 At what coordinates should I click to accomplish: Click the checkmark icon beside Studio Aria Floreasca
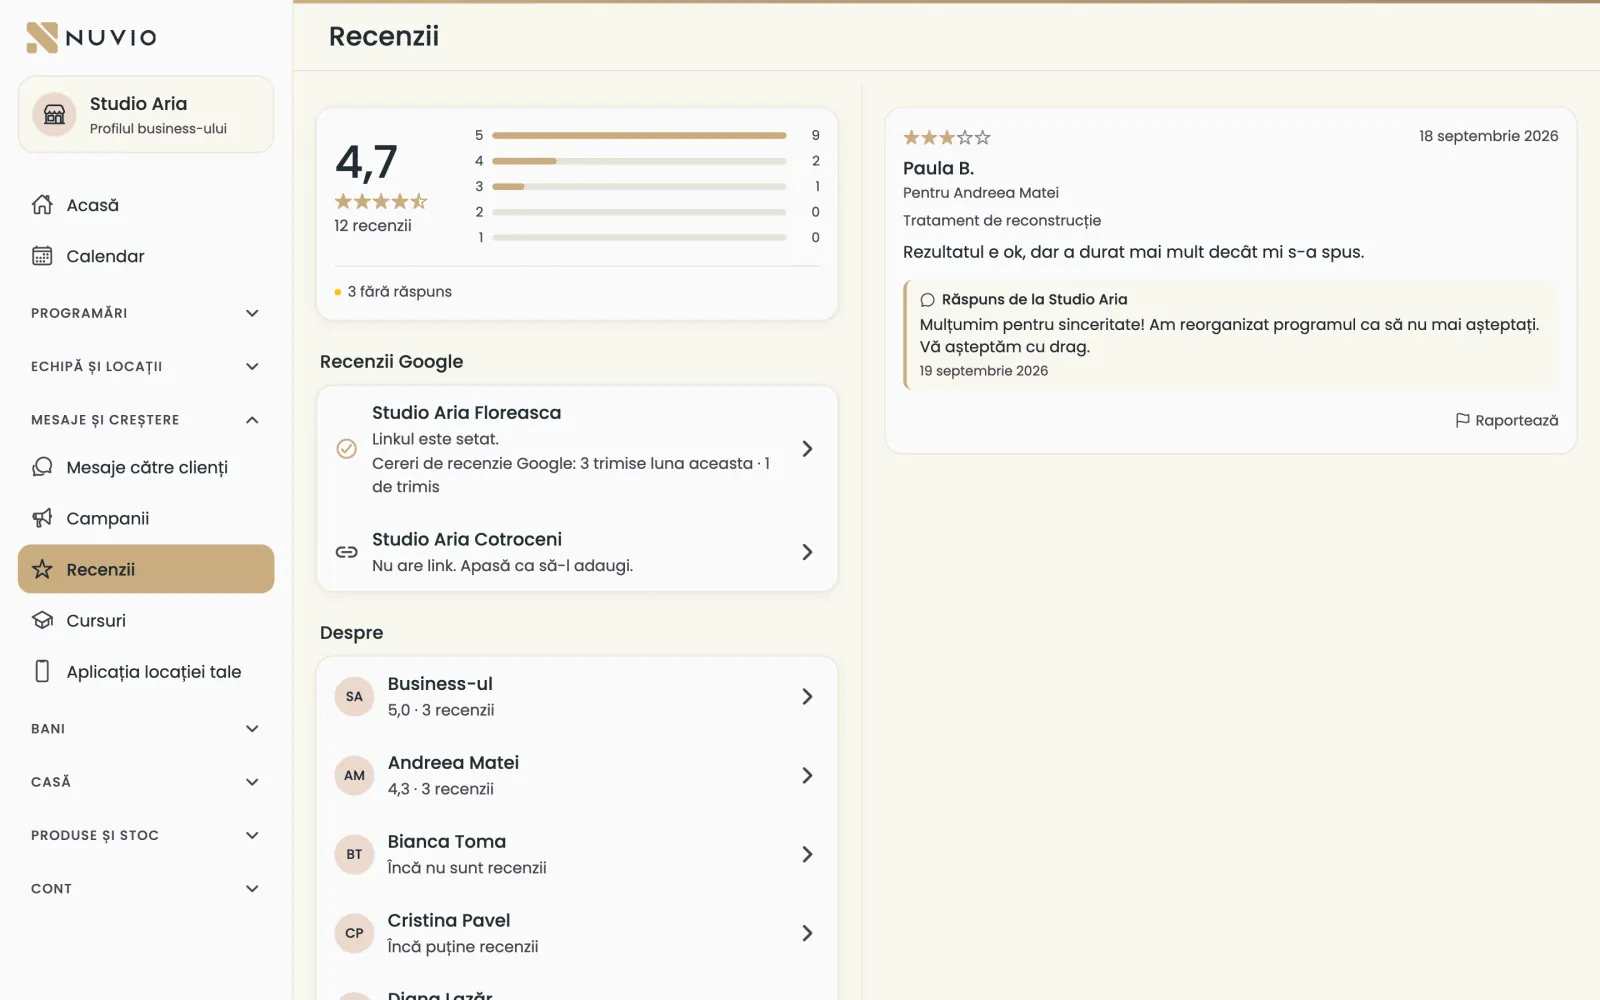tap(346, 449)
